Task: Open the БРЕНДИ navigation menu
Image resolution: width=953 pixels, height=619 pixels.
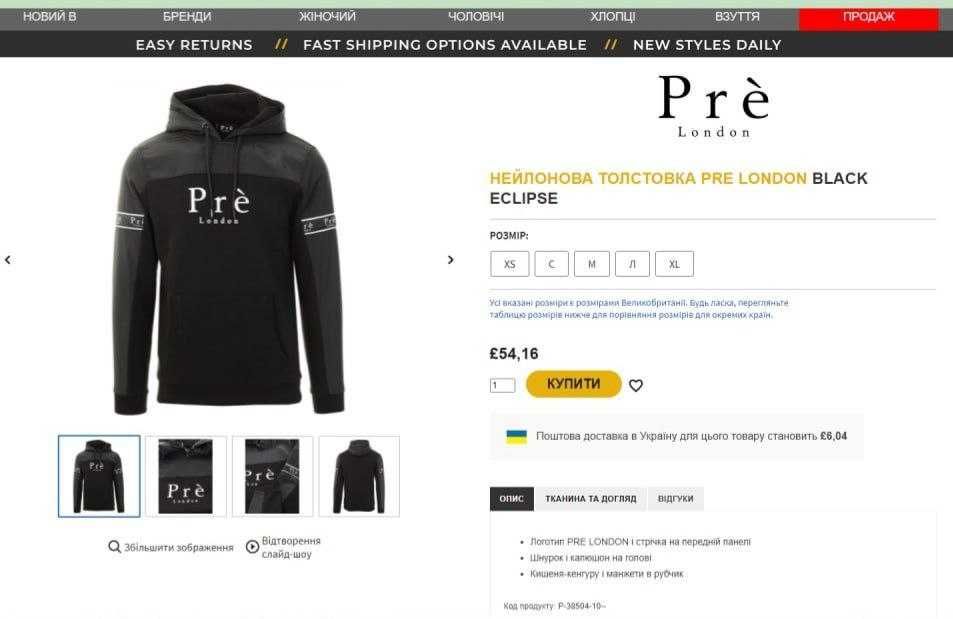Action: point(187,16)
